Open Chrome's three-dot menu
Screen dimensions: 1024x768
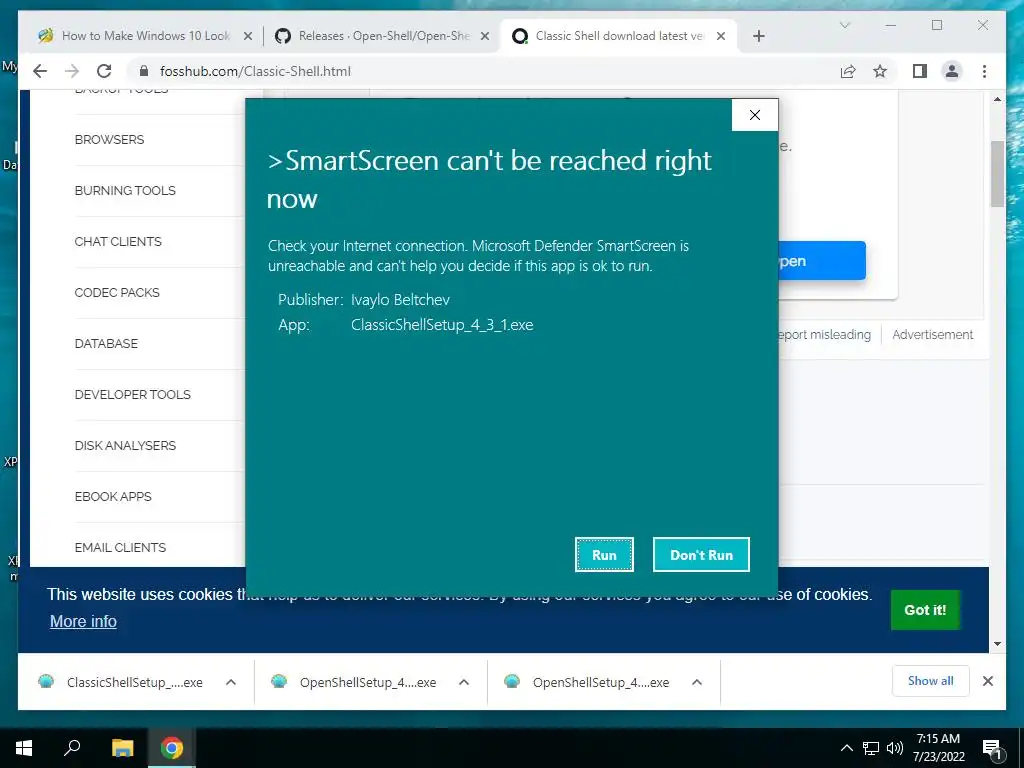[x=984, y=71]
